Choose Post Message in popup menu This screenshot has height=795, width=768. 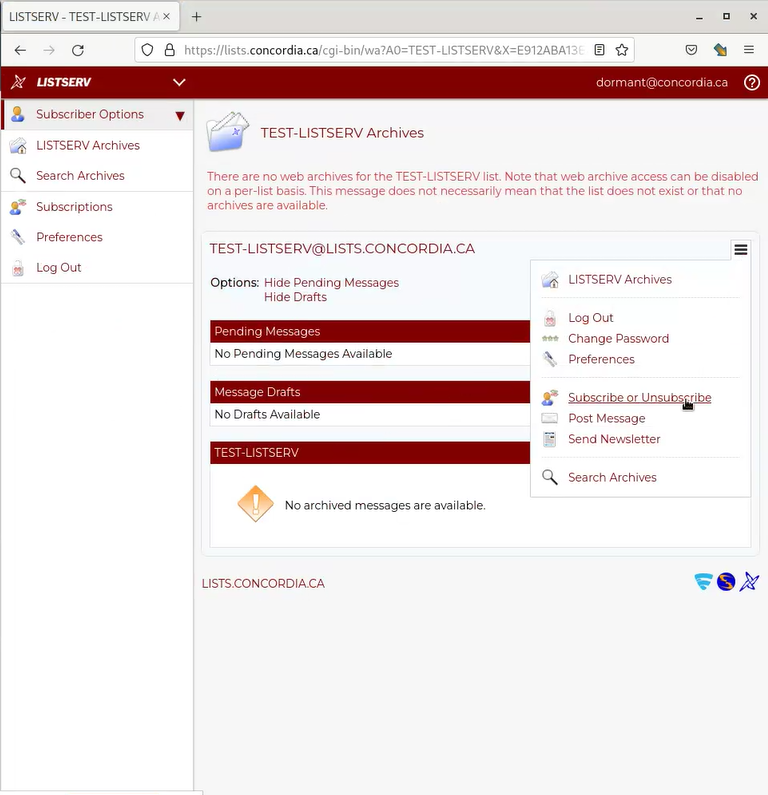pyautogui.click(x=607, y=418)
